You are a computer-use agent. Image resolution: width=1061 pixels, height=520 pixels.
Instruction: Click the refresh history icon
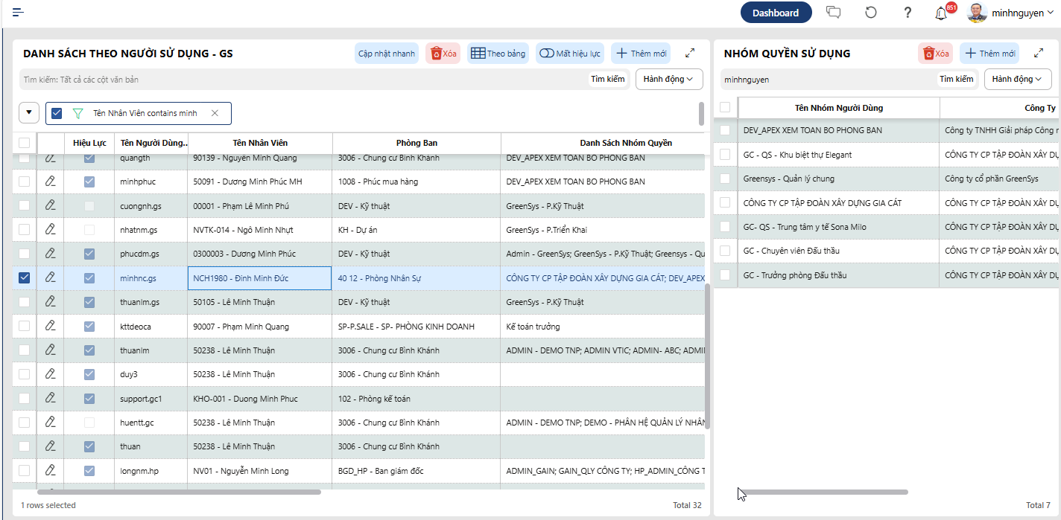tap(871, 12)
